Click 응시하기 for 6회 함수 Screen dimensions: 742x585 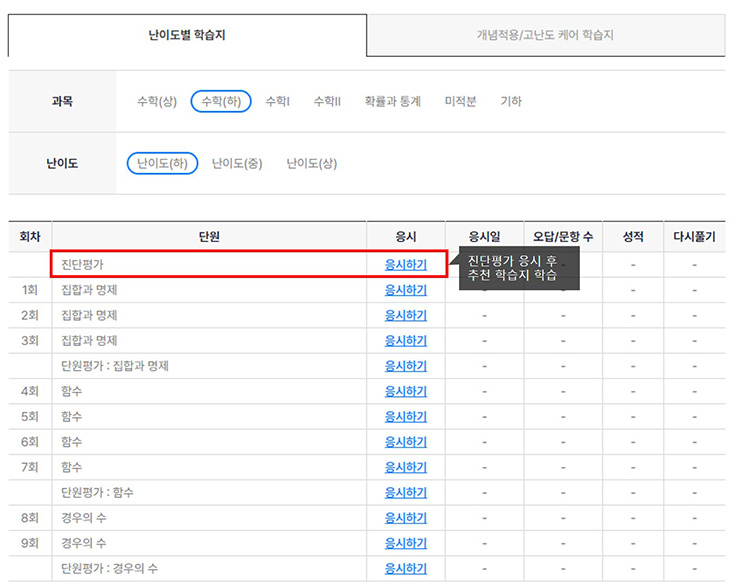coord(406,442)
